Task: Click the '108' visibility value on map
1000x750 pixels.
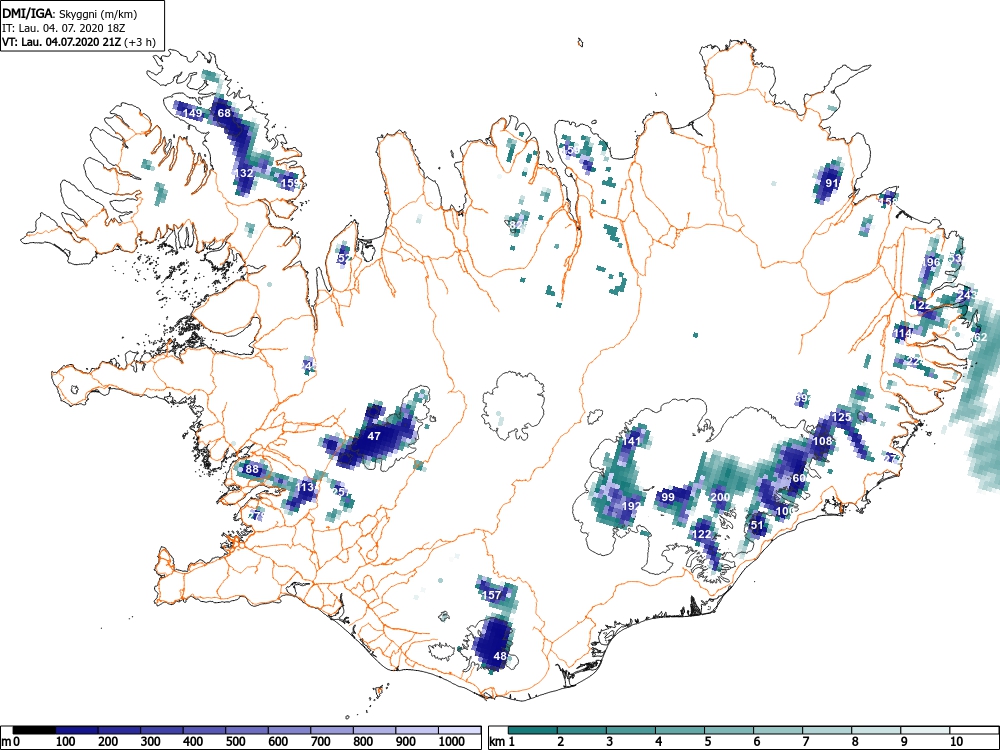Action: pyautogui.click(x=823, y=441)
